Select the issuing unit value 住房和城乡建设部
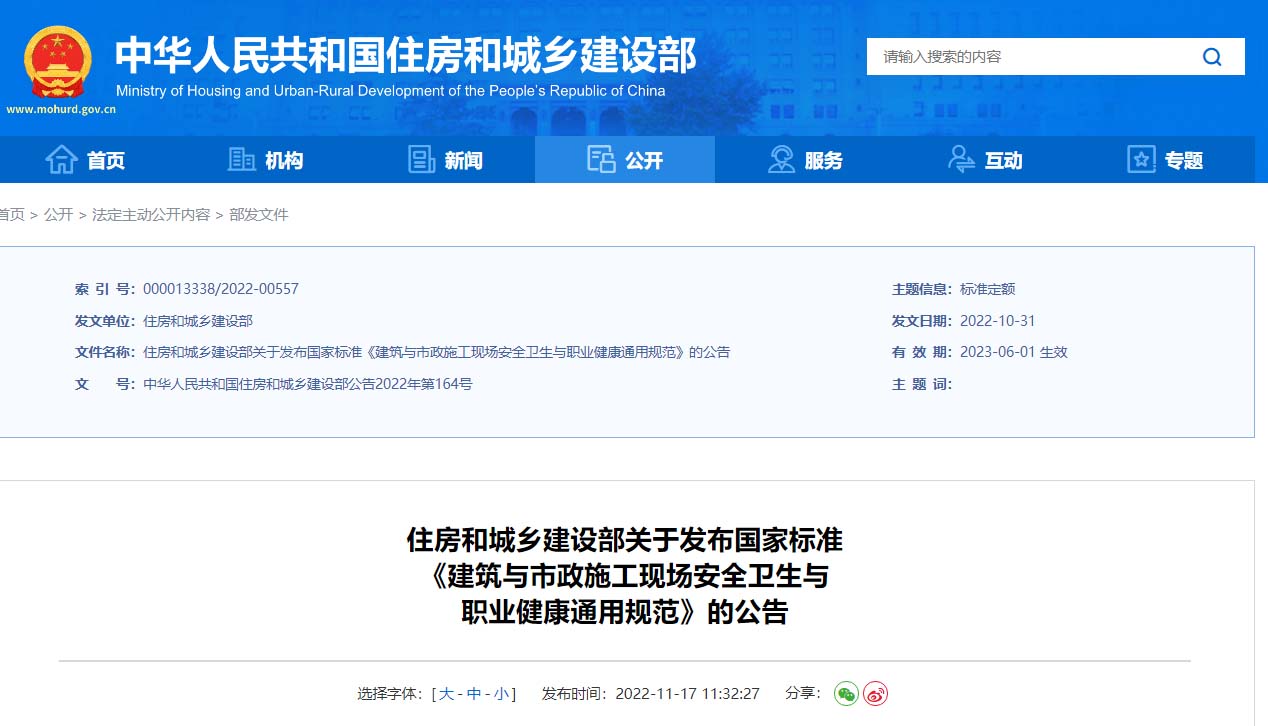Image resolution: width=1268 pixels, height=726 pixels. [198, 321]
